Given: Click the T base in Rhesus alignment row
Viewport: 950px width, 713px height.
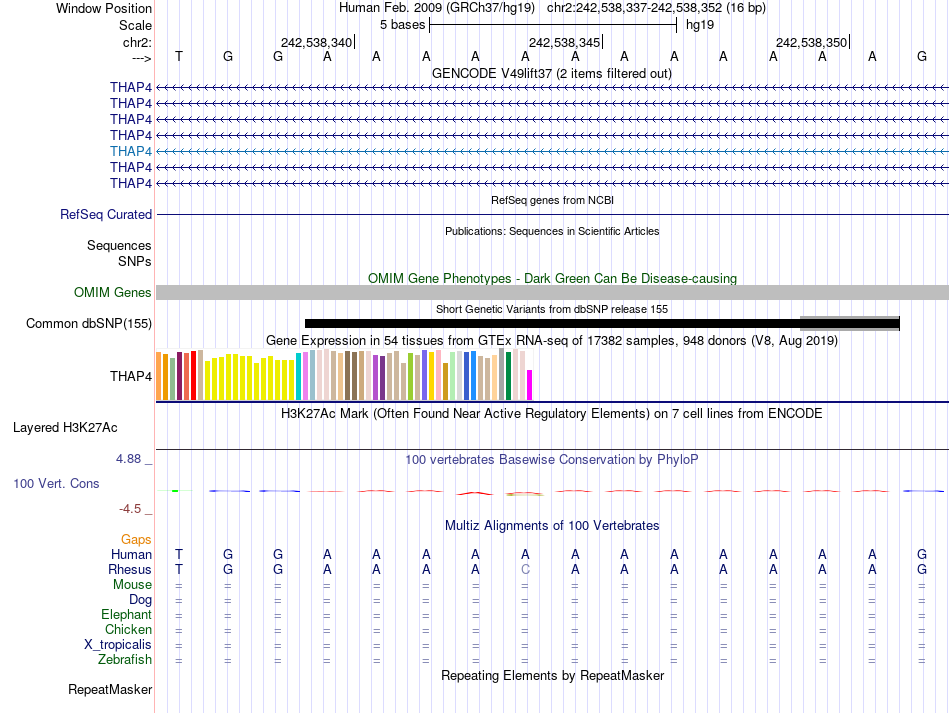Looking at the screenshot, I should tap(179, 569).
